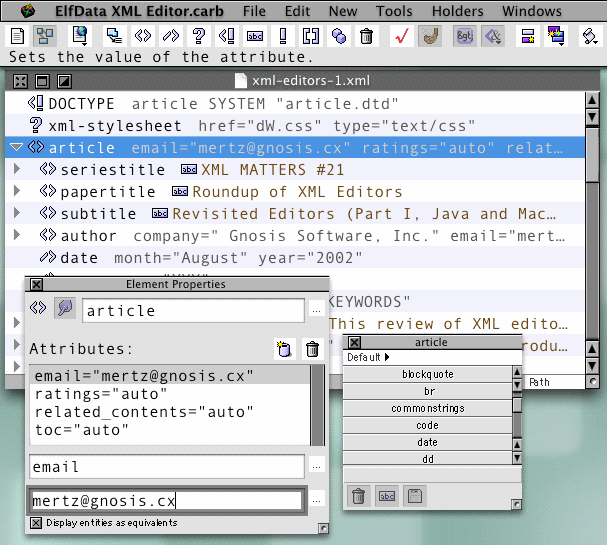Click the ellipsis button beside article name field
Viewport: 607px width, 545px height.
(316, 310)
